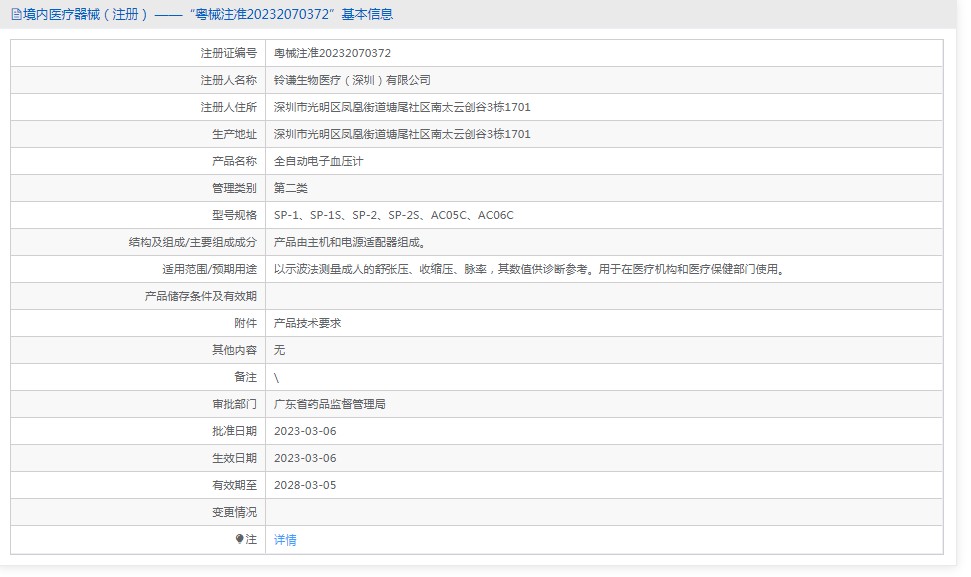Click the intended use text 以示波法测量成人的舒张压
The width and height of the screenshot is (971, 577).
(341, 269)
